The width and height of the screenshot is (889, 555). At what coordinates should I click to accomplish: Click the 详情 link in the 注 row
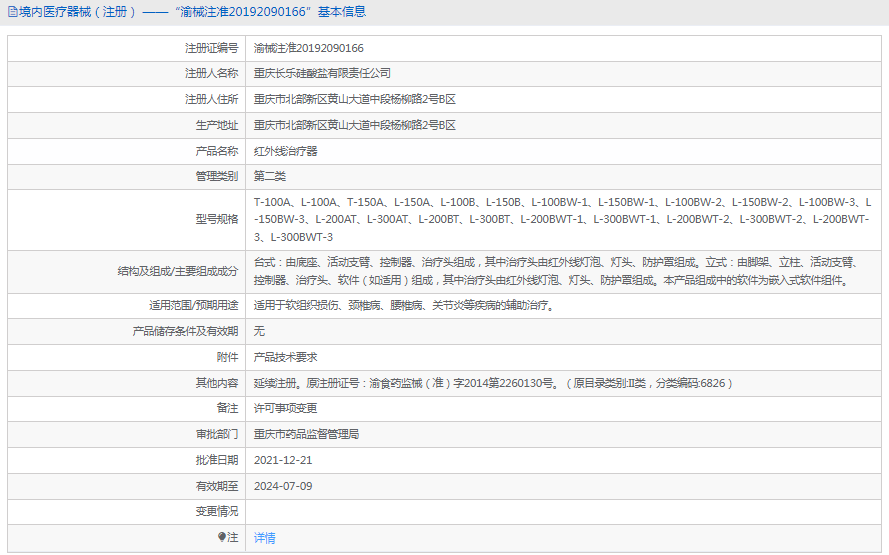(264, 538)
